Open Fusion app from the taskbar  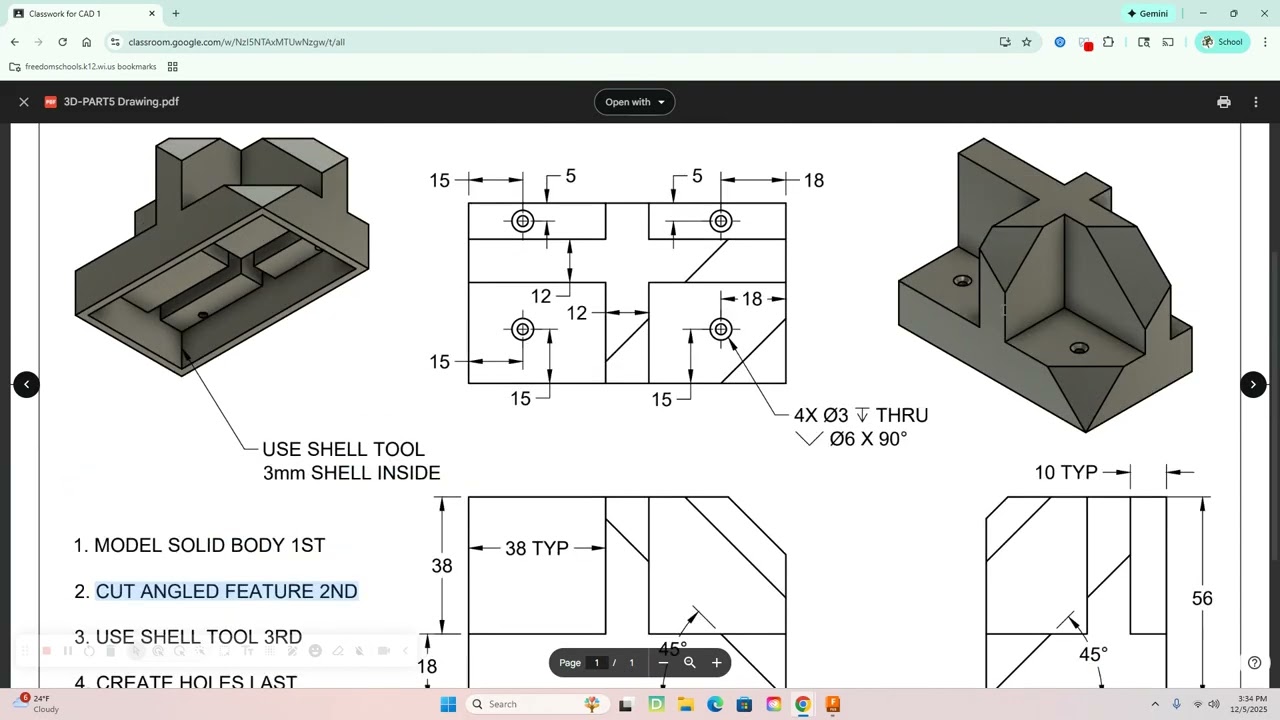coord(833,704)
